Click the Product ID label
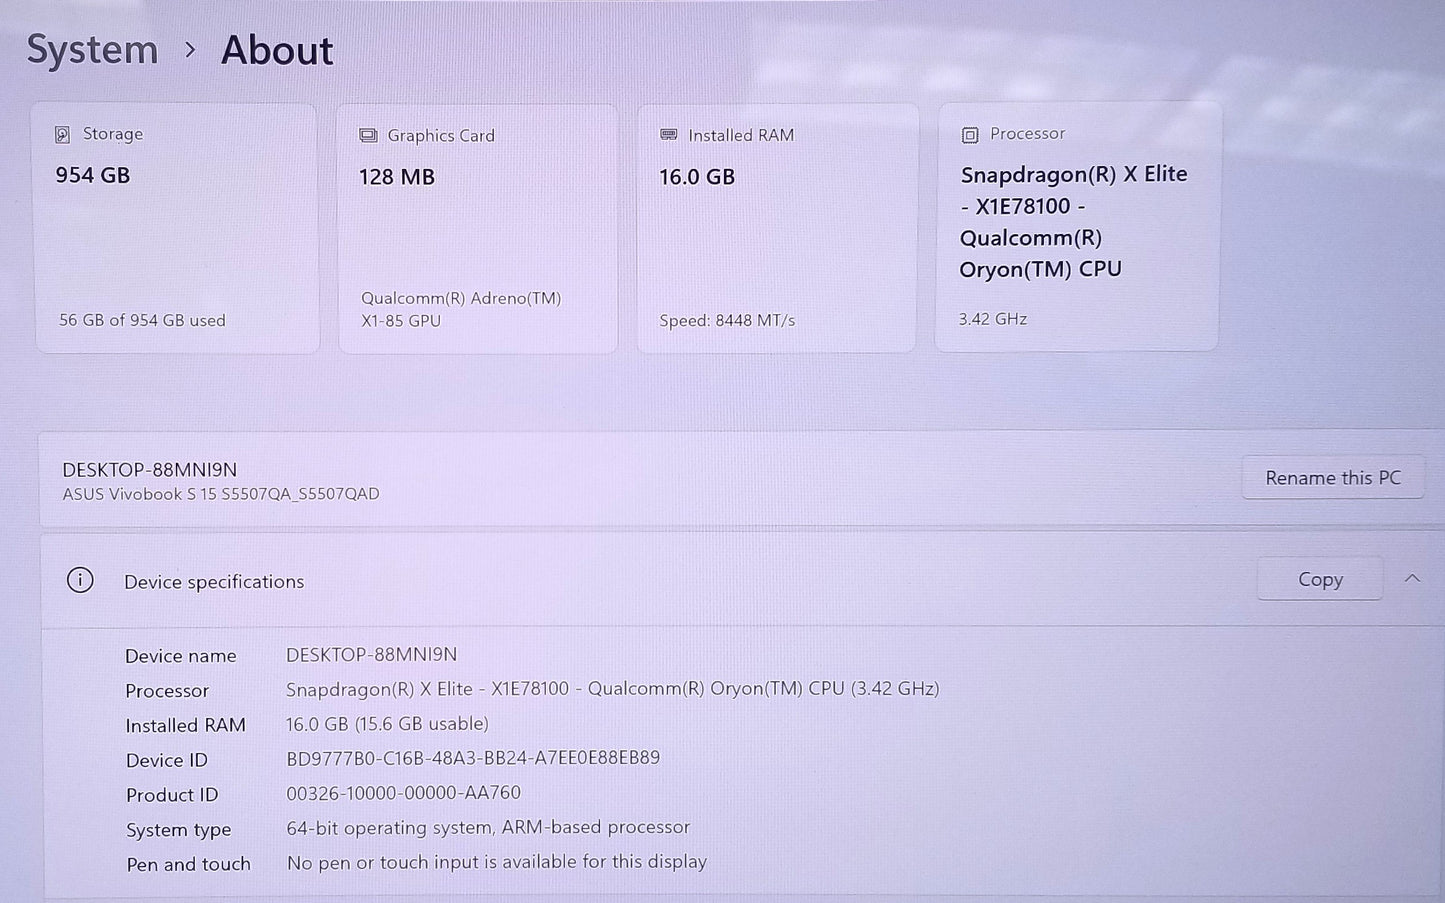 pyautogui.click(x=172, y=795)
